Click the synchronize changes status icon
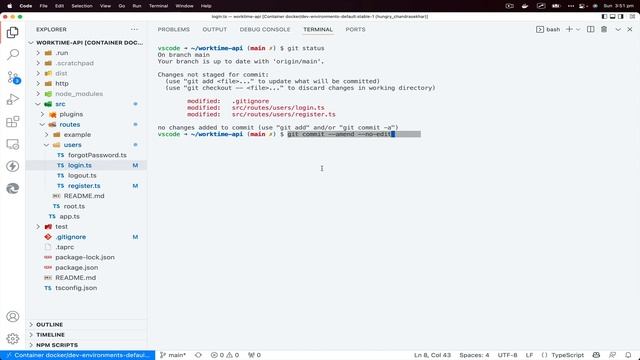Screen dimensions: 640x360 point(198,355)
